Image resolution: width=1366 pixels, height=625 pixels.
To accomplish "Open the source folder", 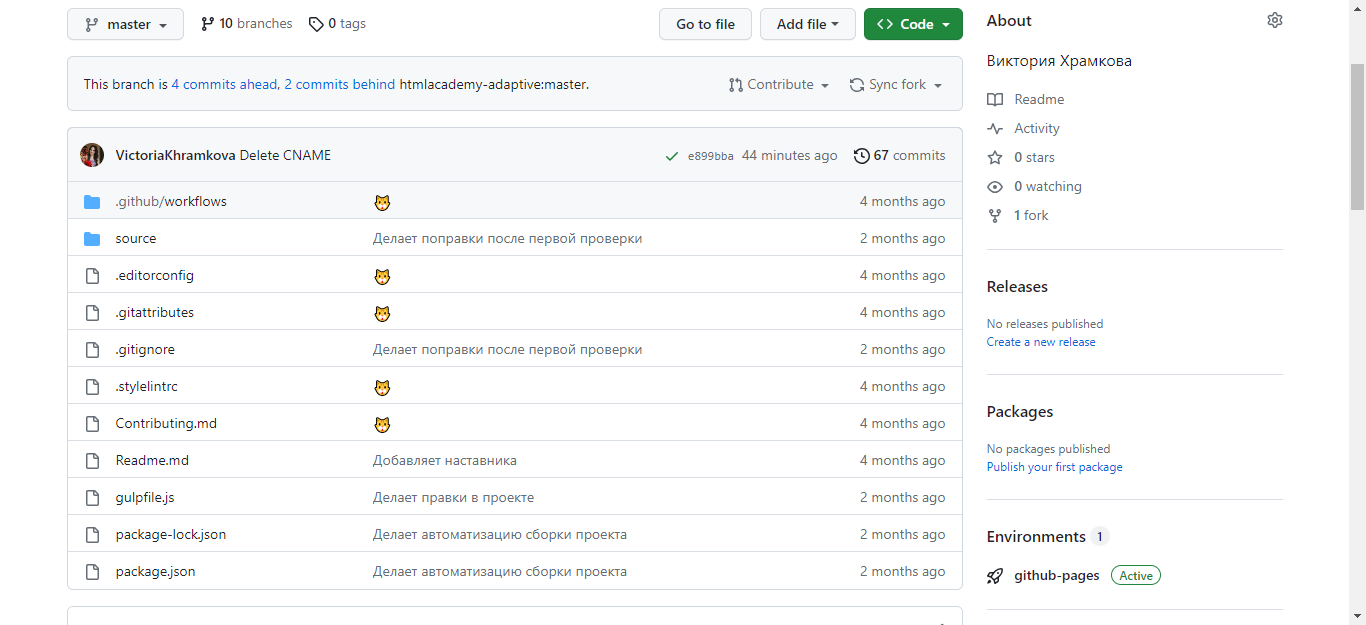I will [136, 238].
